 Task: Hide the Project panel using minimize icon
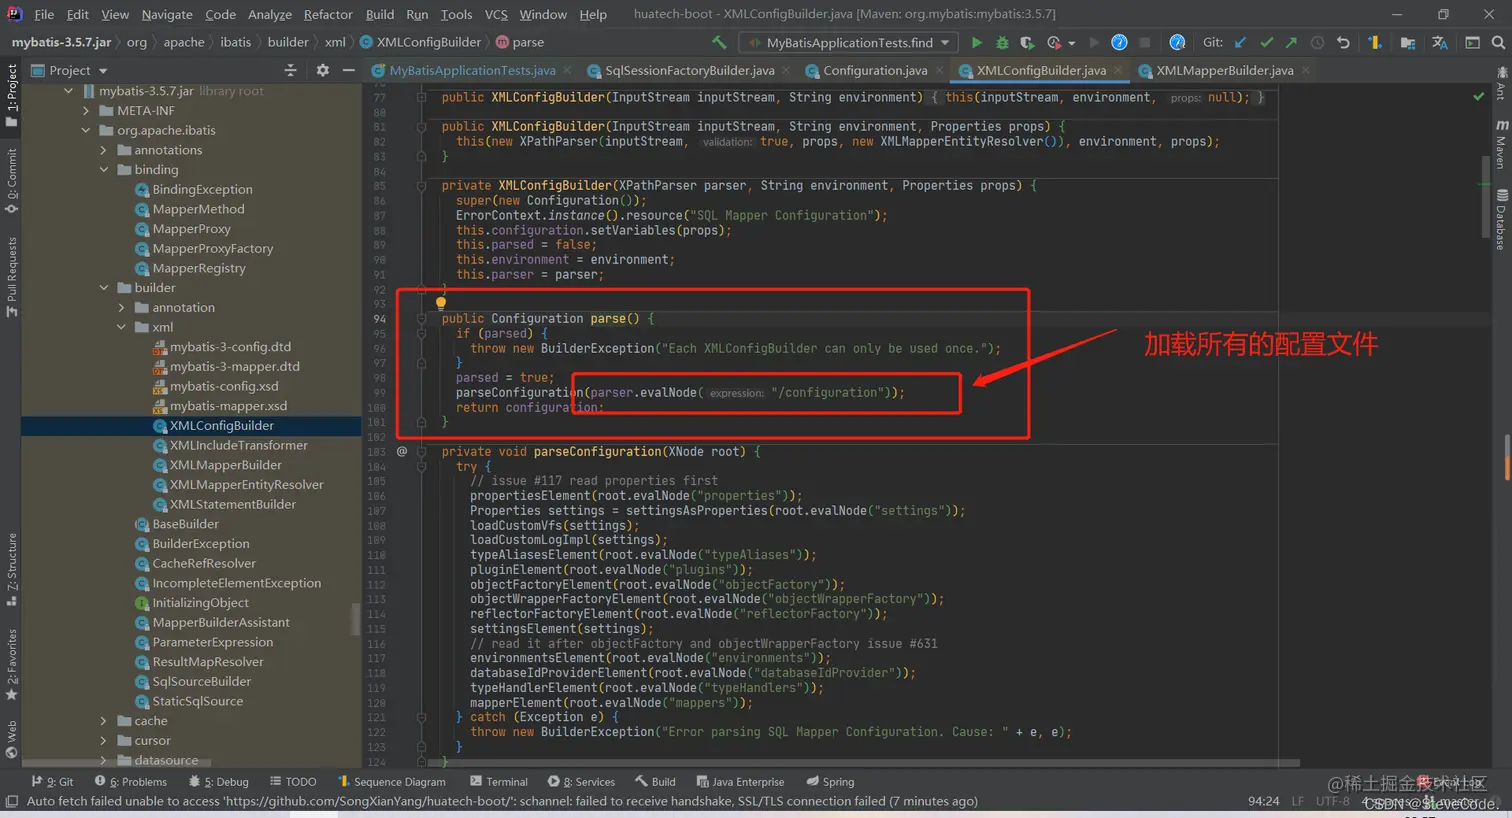[348, 70]
